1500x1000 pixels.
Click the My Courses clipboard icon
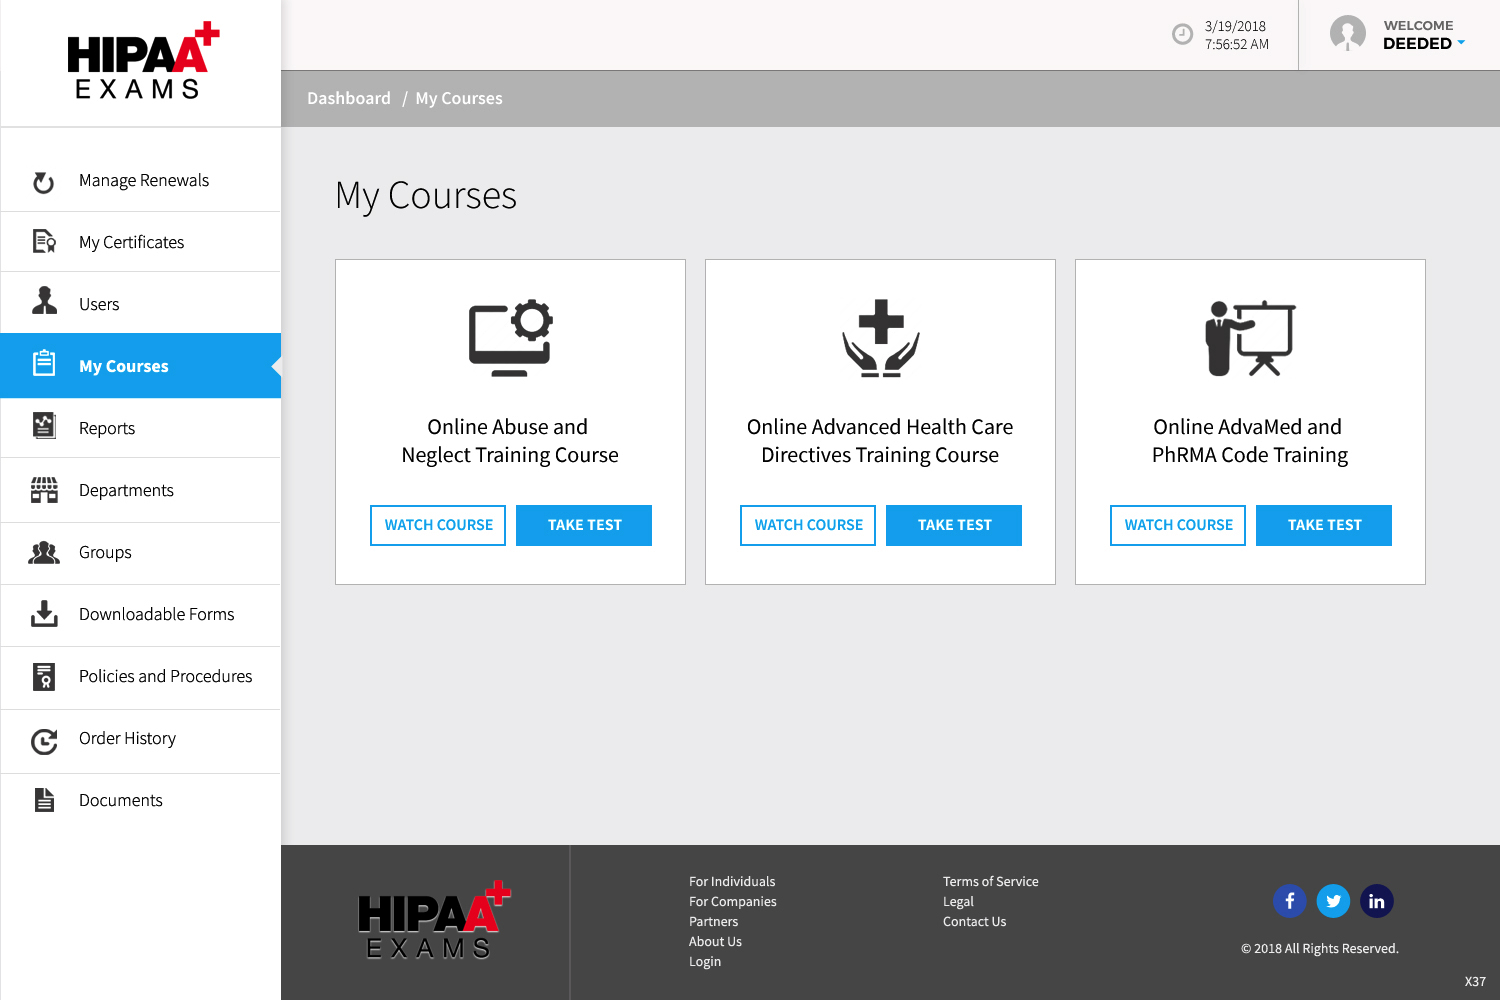click(x=44, y=363)
